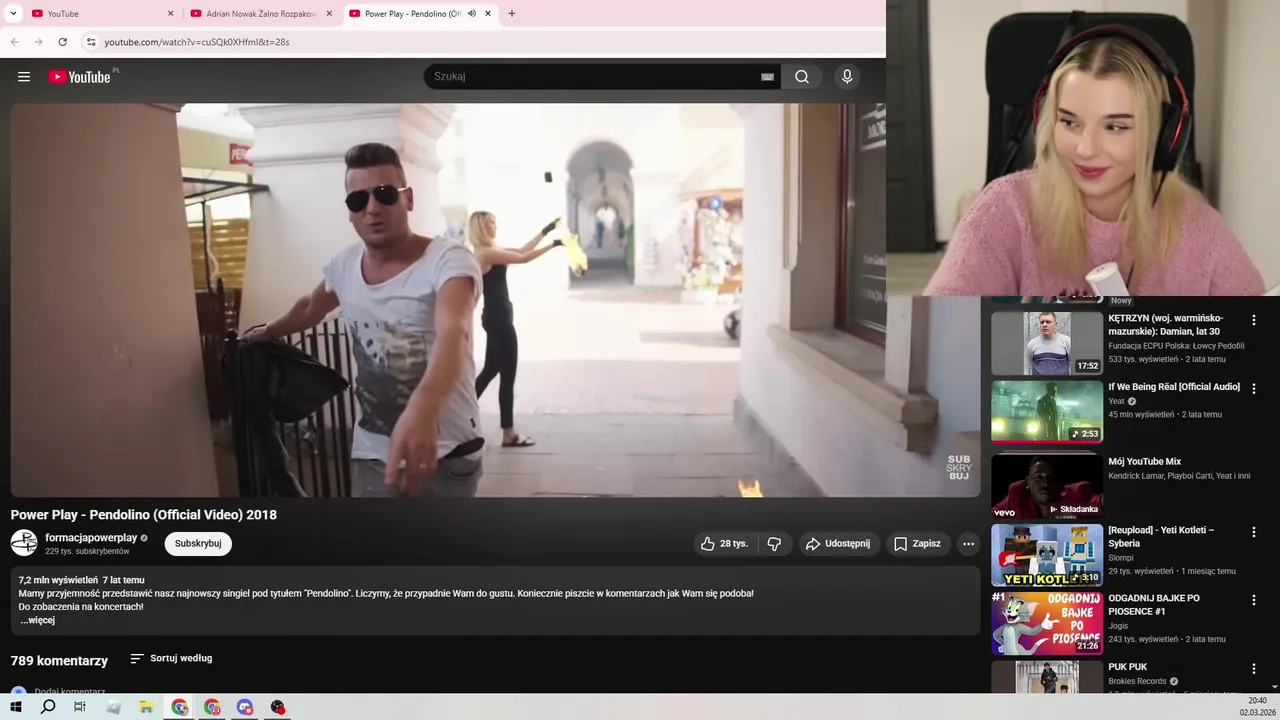Open PUK PUK video title
This screenshot has width=1280, height=720.
pyautogui.click(x=1127, y=667)
